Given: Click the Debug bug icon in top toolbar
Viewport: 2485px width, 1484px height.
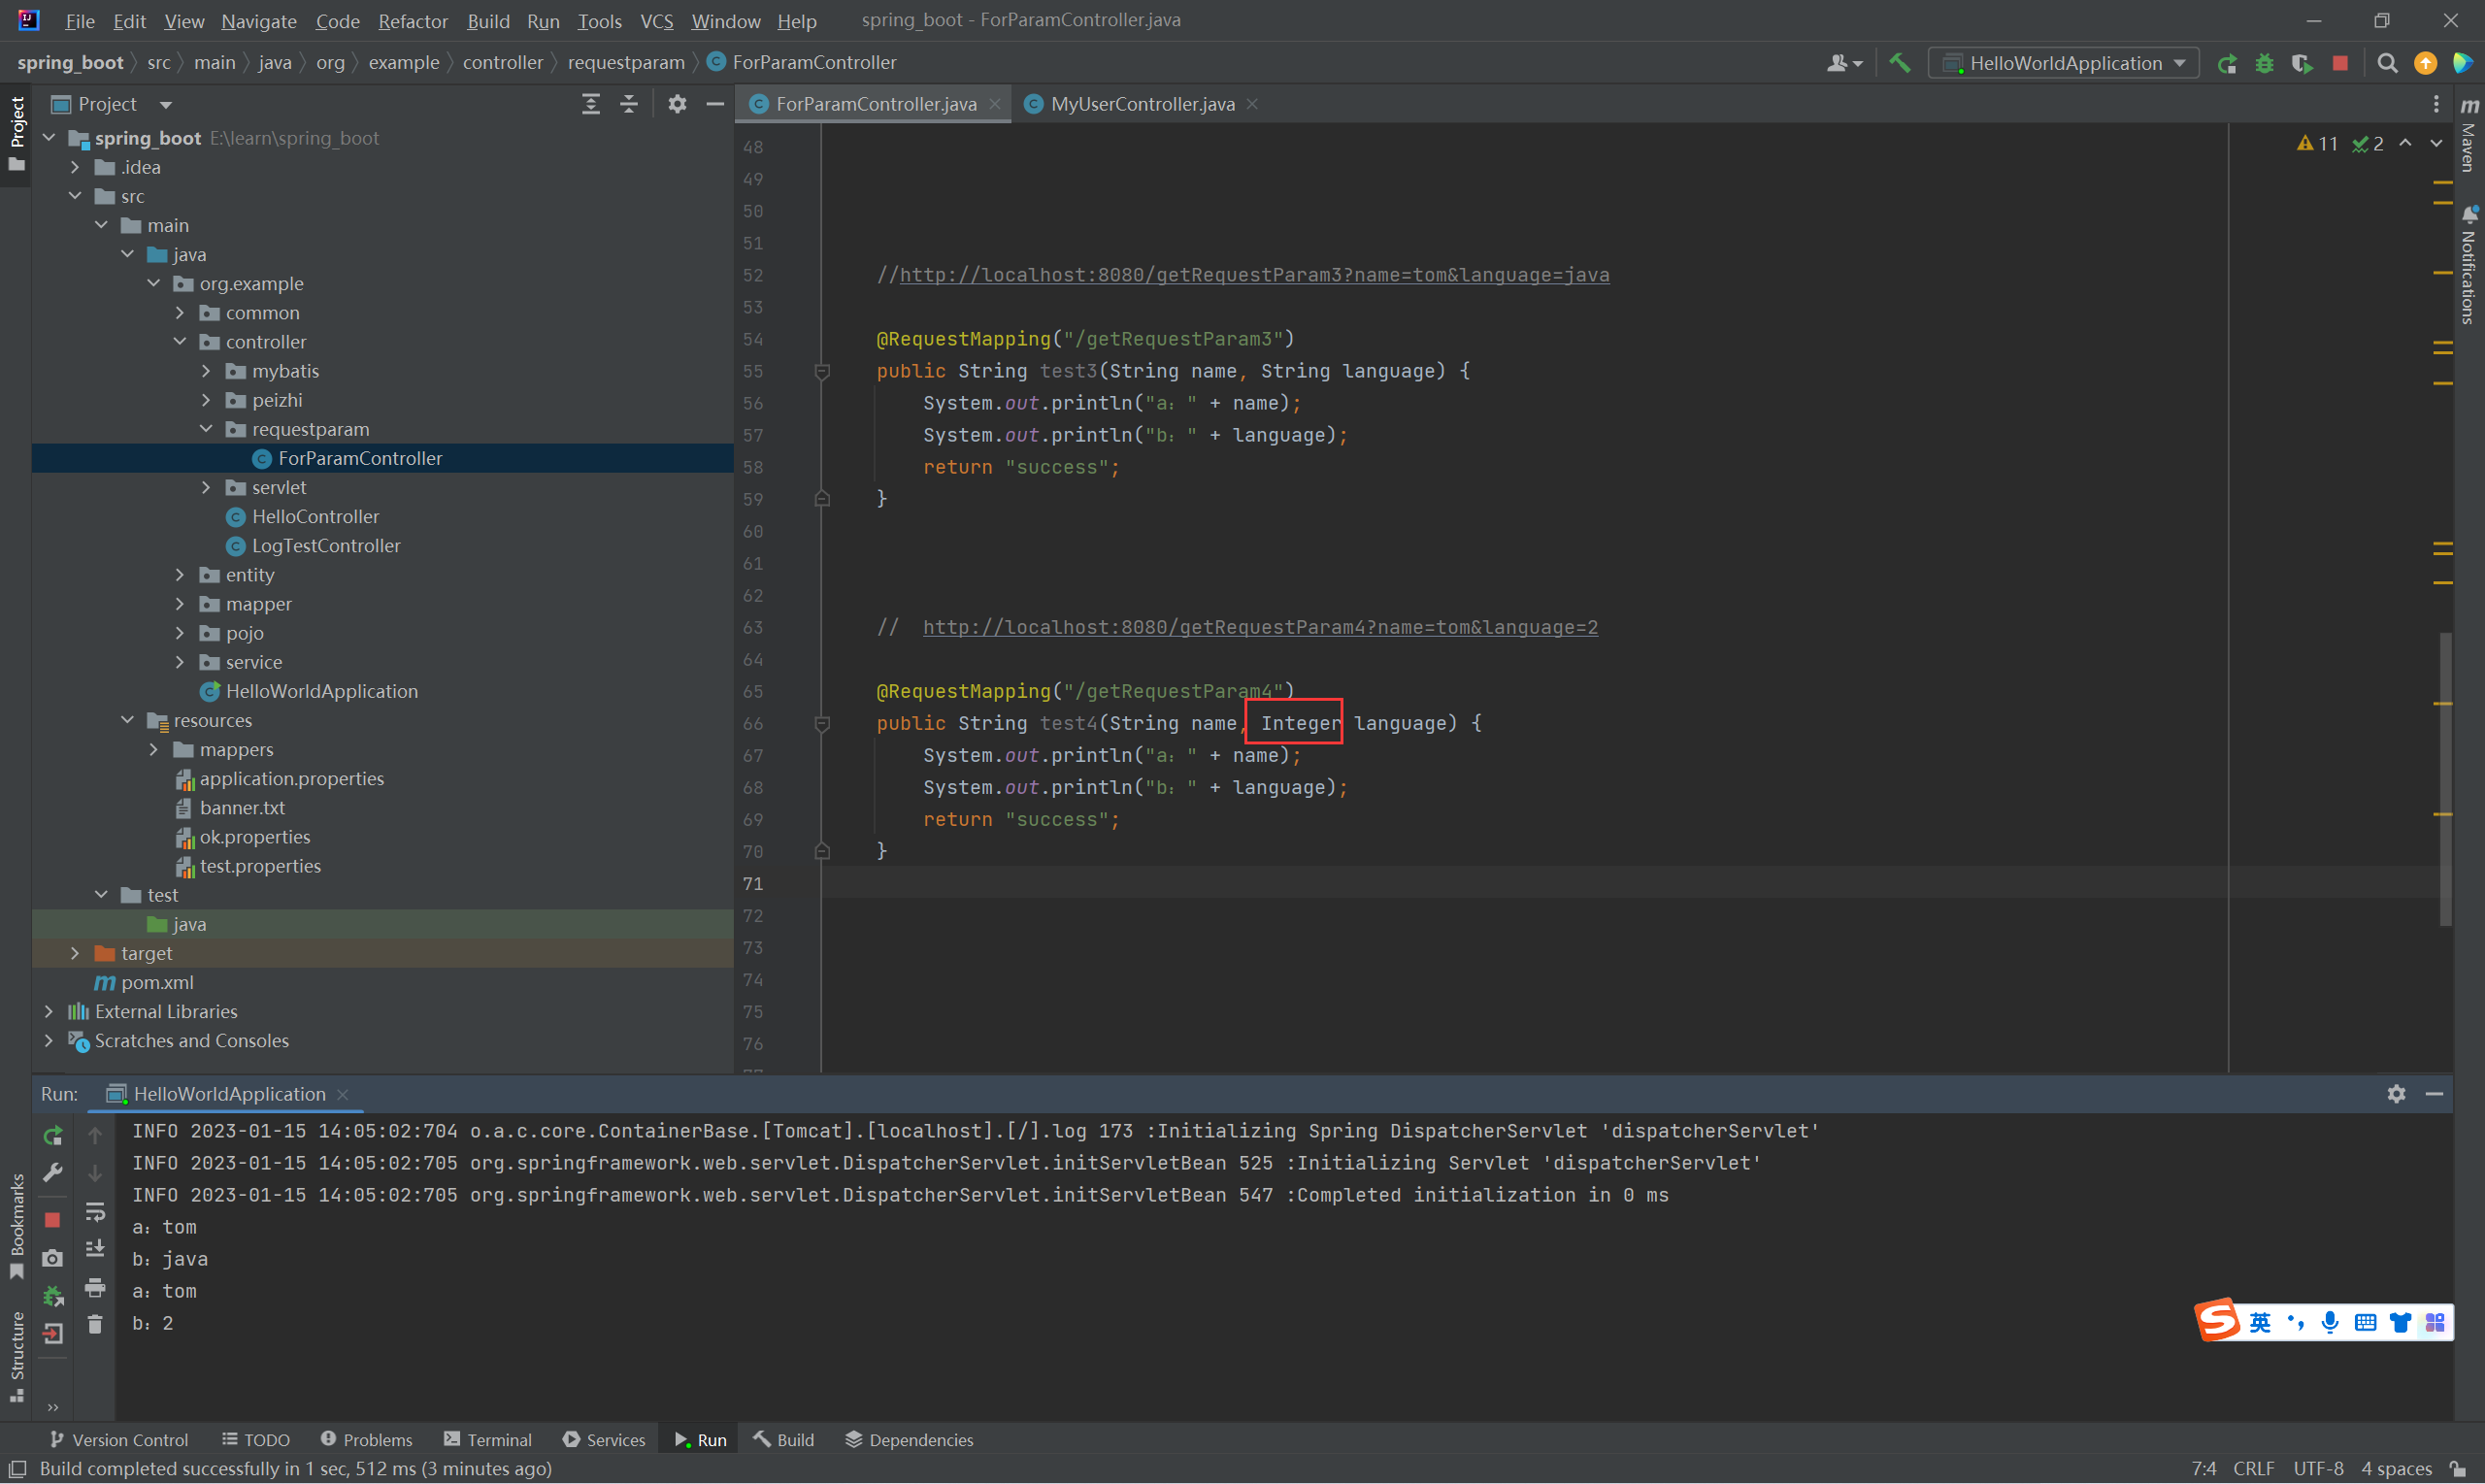Looking at the screenshot, I should point(2264,63).
